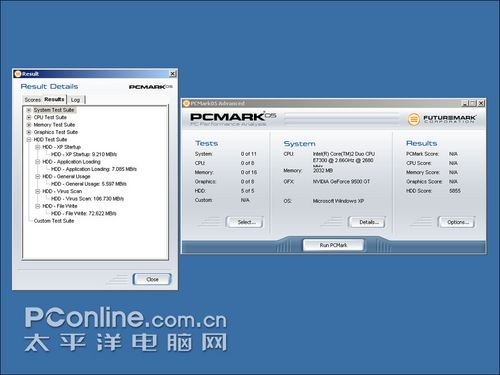Viewport: 500px width, 375px height.
Task: Select Application Loading 7.085 MB/s result
Action: [94, 169]
